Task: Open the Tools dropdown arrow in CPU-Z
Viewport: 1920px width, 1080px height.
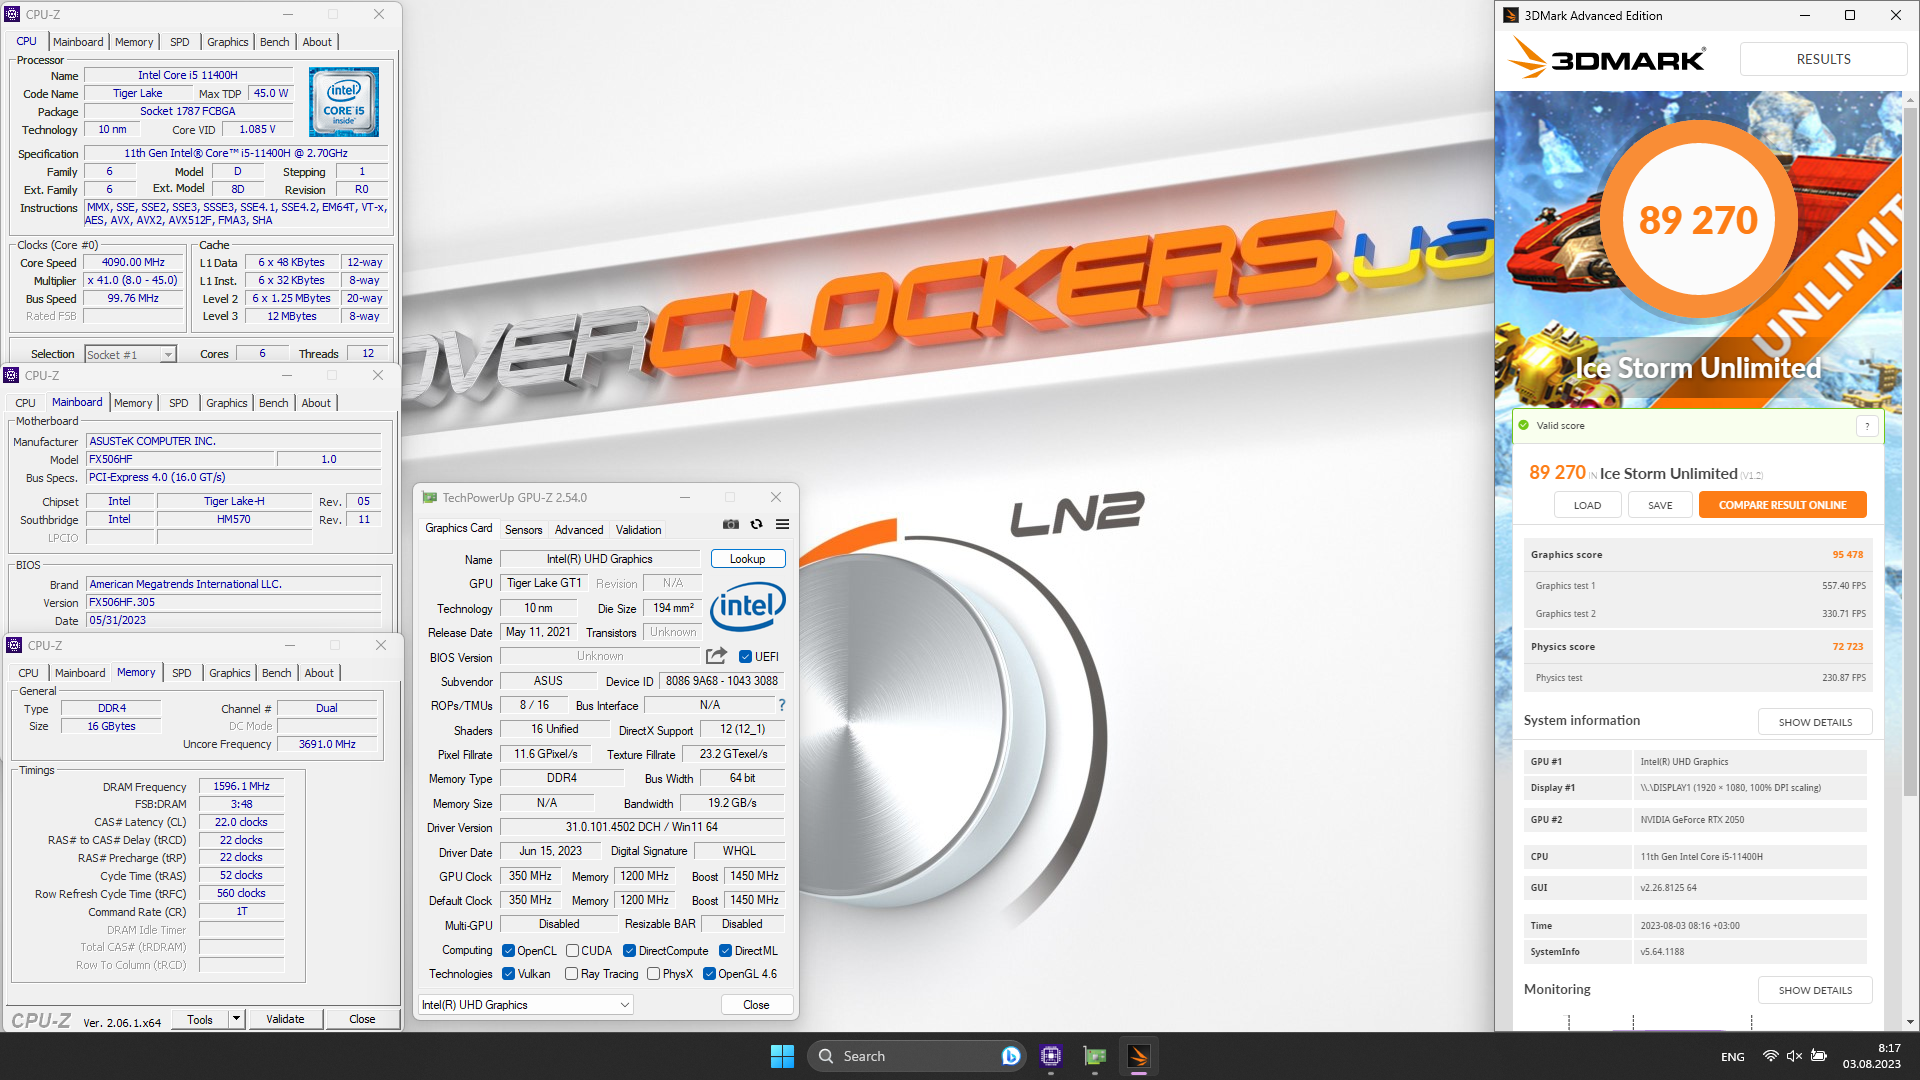Action: 236,1019
